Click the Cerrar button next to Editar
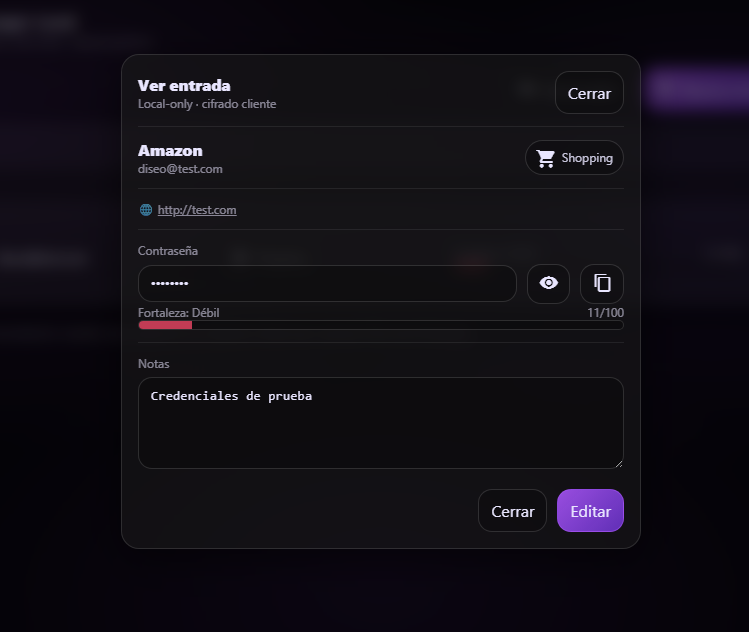Image resolution: width=749 pixels, height=632 pixels. (512, 511)
